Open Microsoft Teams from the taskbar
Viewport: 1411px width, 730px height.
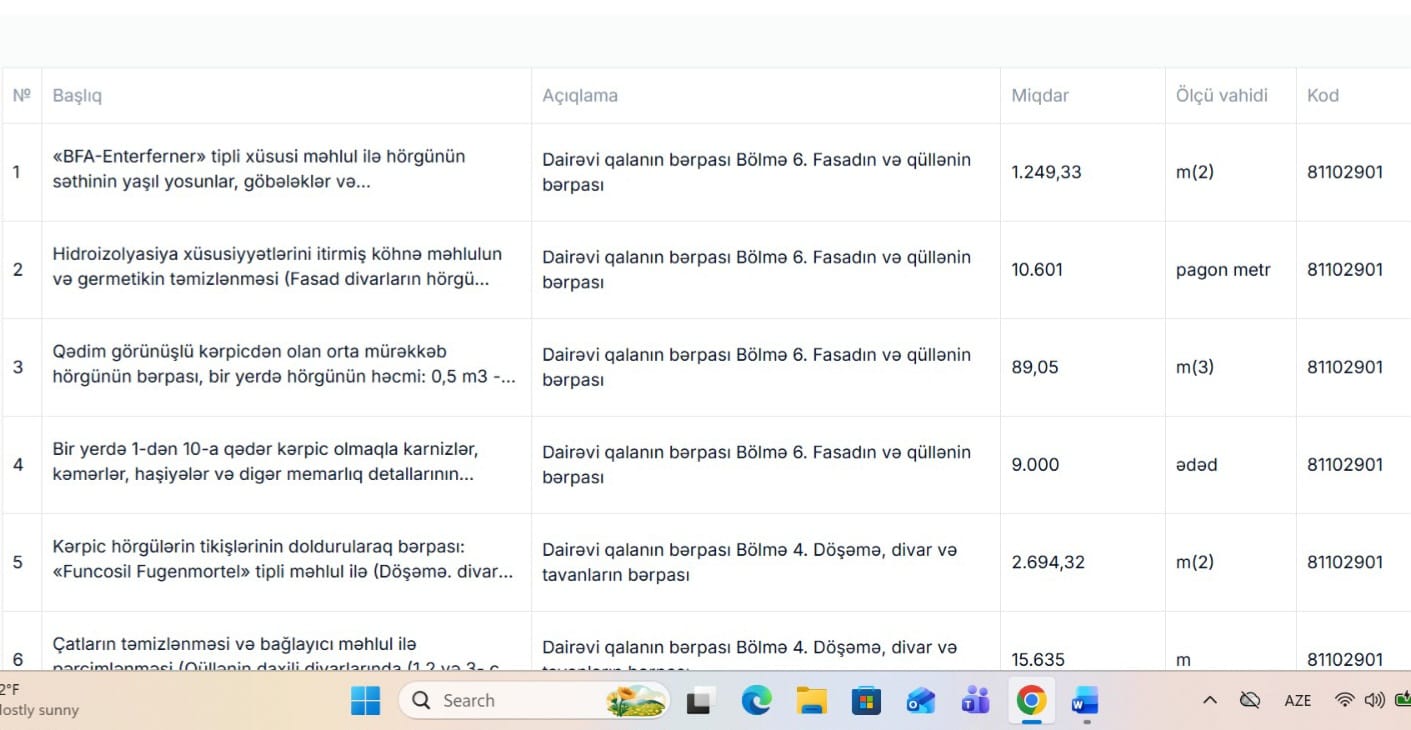click(x=975, y=701)
